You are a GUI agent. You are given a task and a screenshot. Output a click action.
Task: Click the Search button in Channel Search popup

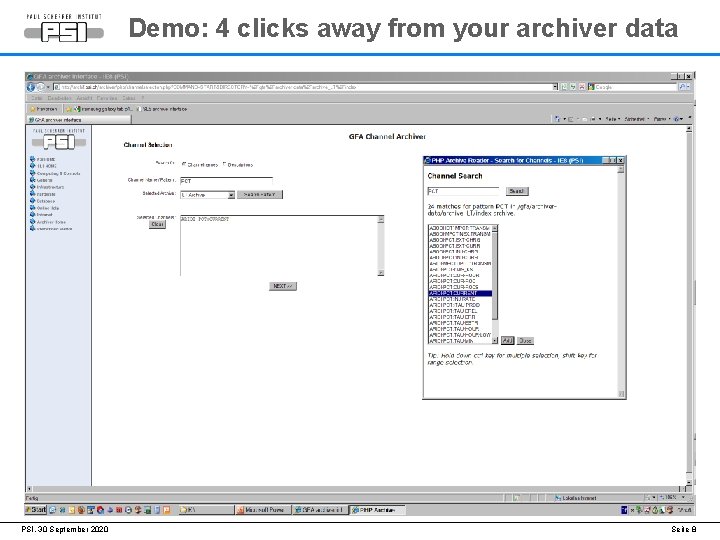pyautogui.click(x=517, y=191)
